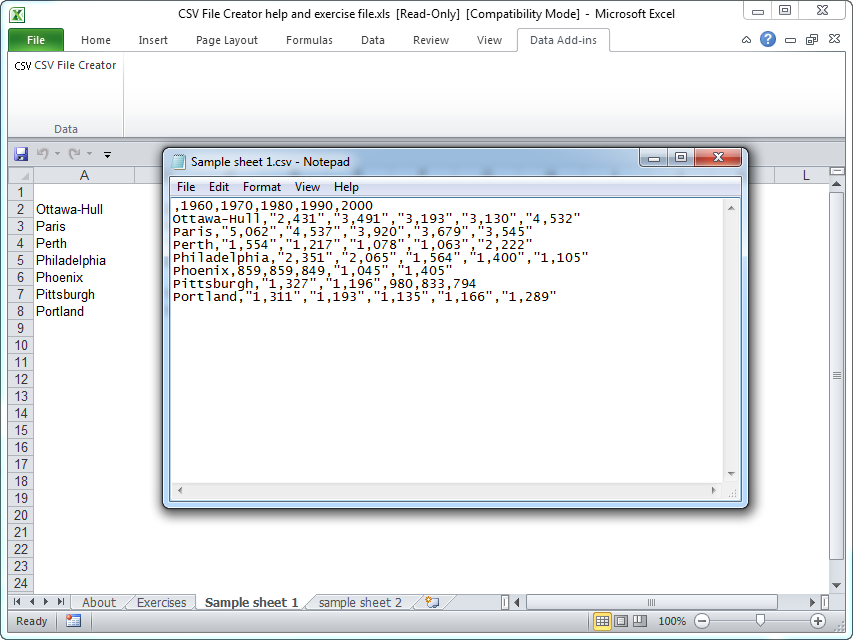
Task: Open the Sample sheet 1 tab
Action: point(251,602)
